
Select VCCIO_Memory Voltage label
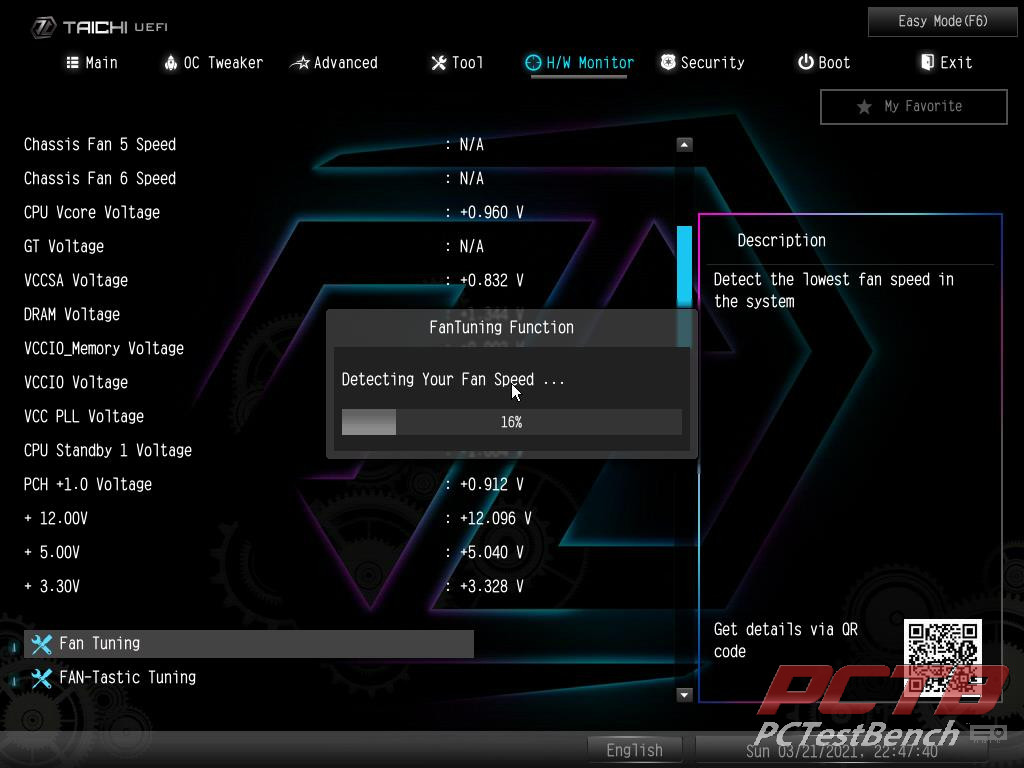pos(104,348)
